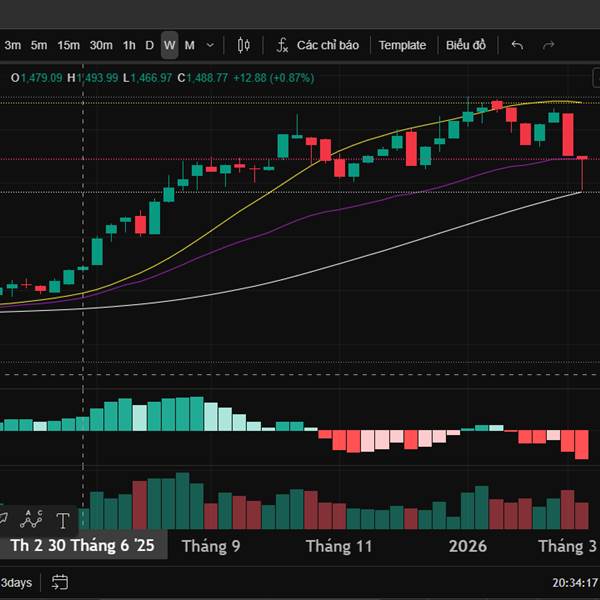Screen dimensions: 600x600
Task: Open the Biểu đồ menu
Action: pyautogui.click(x=466, y=45)
